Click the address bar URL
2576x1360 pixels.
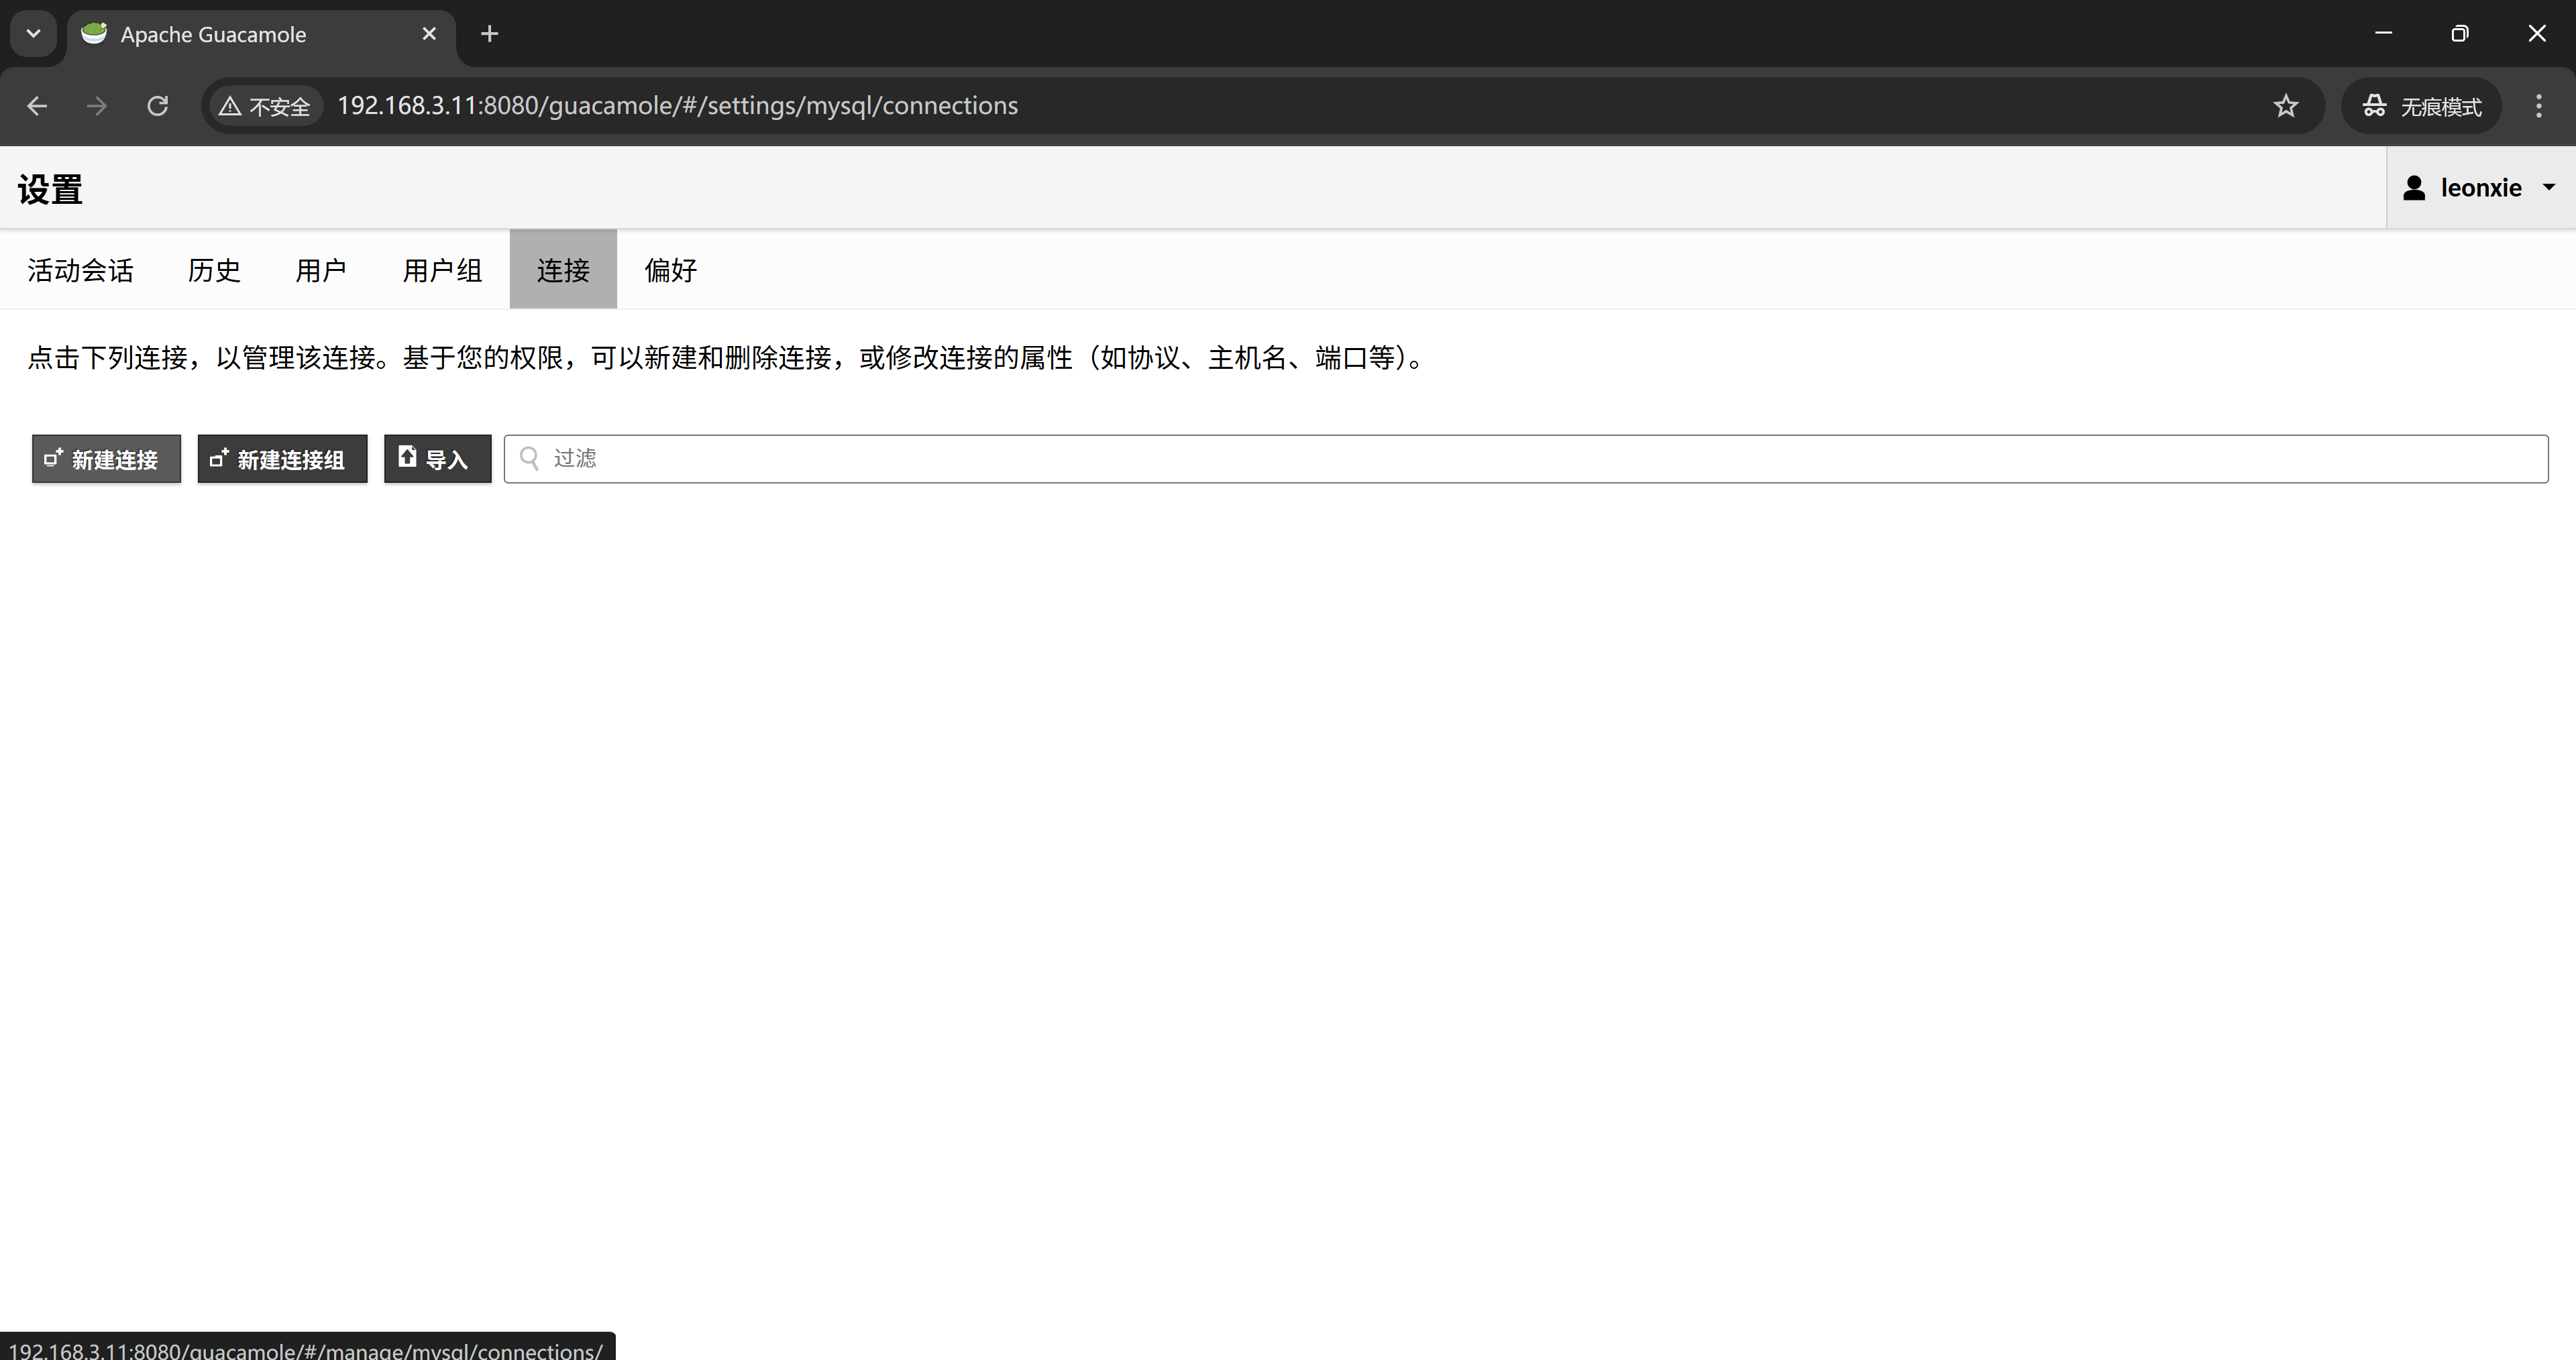pyautogui.click(x=677, y=106)
